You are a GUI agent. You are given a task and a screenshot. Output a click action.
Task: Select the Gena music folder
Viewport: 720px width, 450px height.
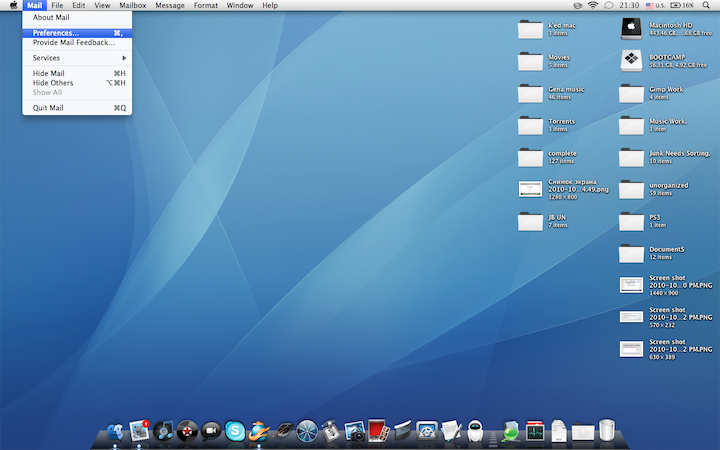click(x=530, y=94)
